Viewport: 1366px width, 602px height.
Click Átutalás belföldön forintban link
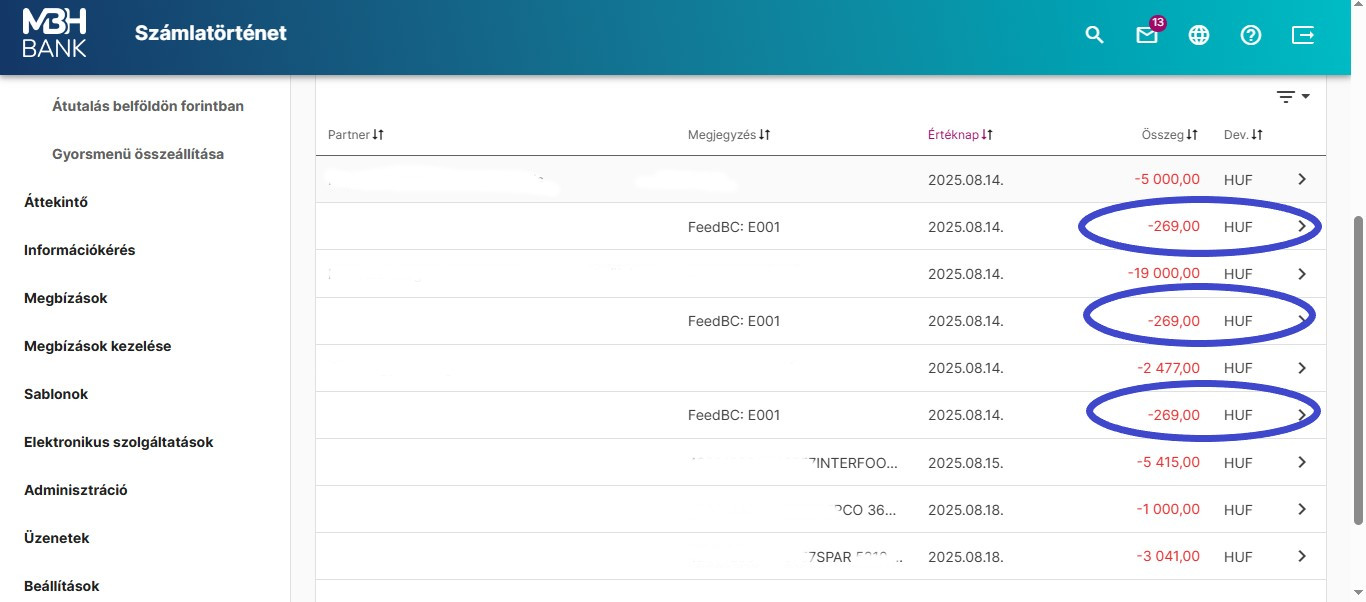(x=147, y=106)
